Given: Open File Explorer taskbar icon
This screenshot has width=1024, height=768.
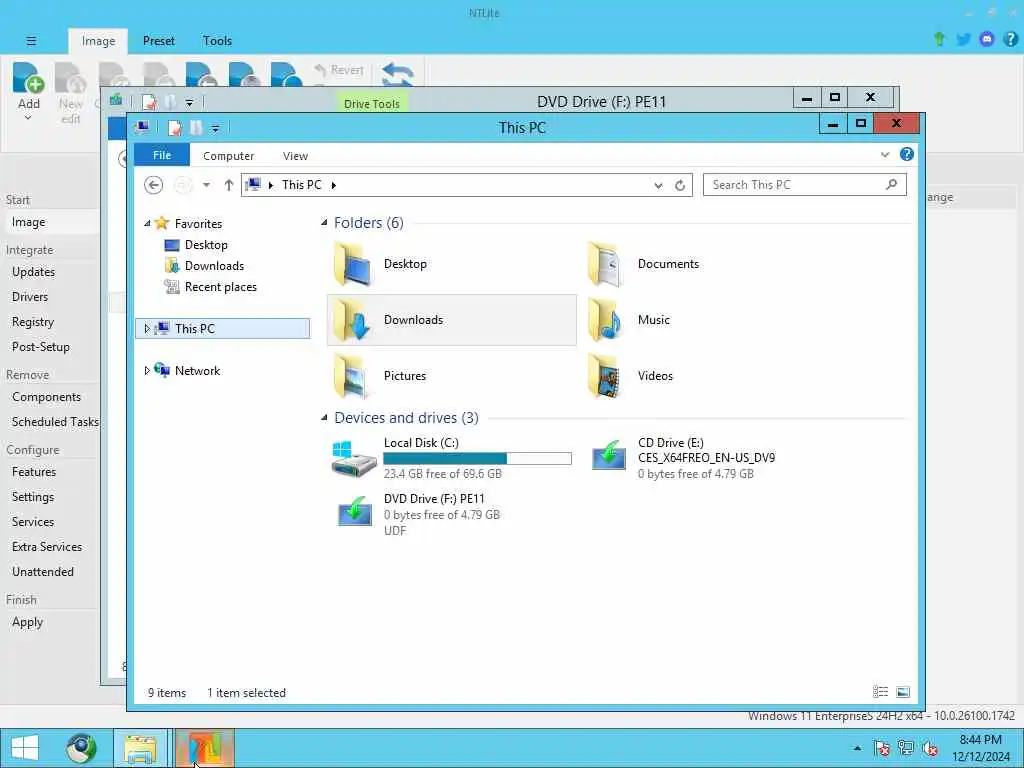Looking at the screenshot, I should tap(140, 748).
